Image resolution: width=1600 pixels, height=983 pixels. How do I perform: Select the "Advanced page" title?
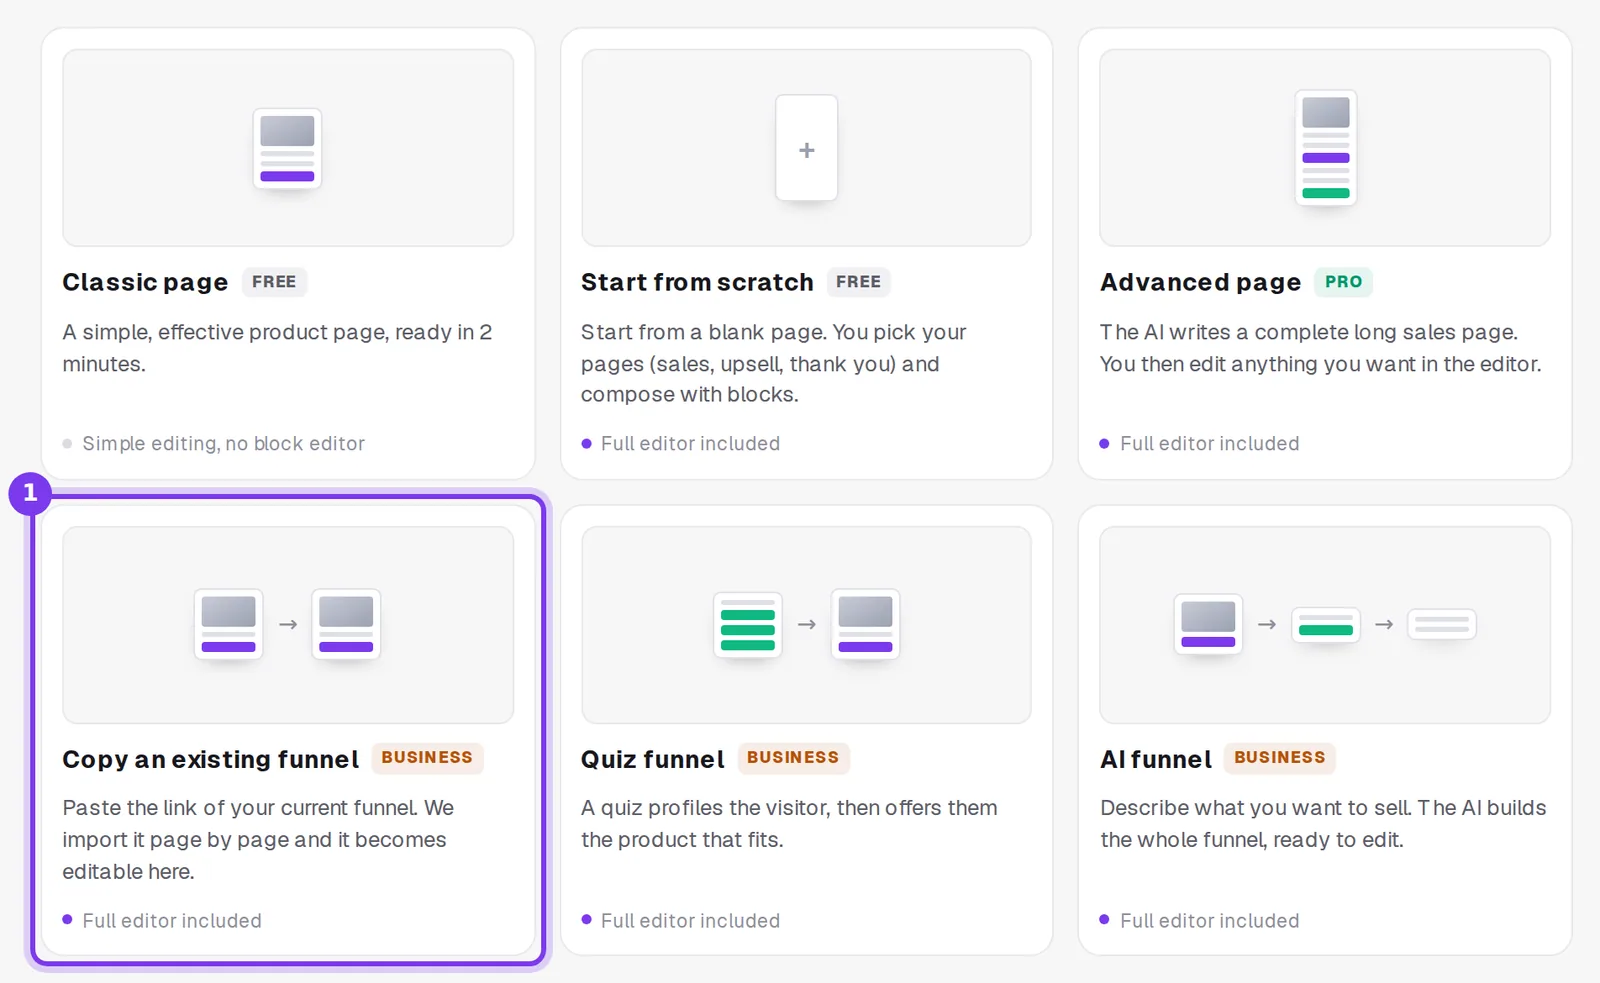click(x=1200, y=282)
